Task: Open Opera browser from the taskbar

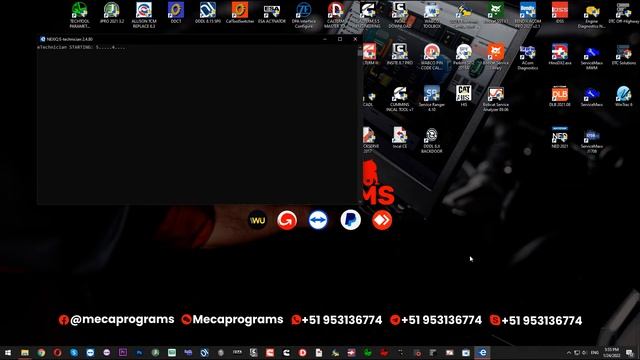Action: click(x=58, y=353)
